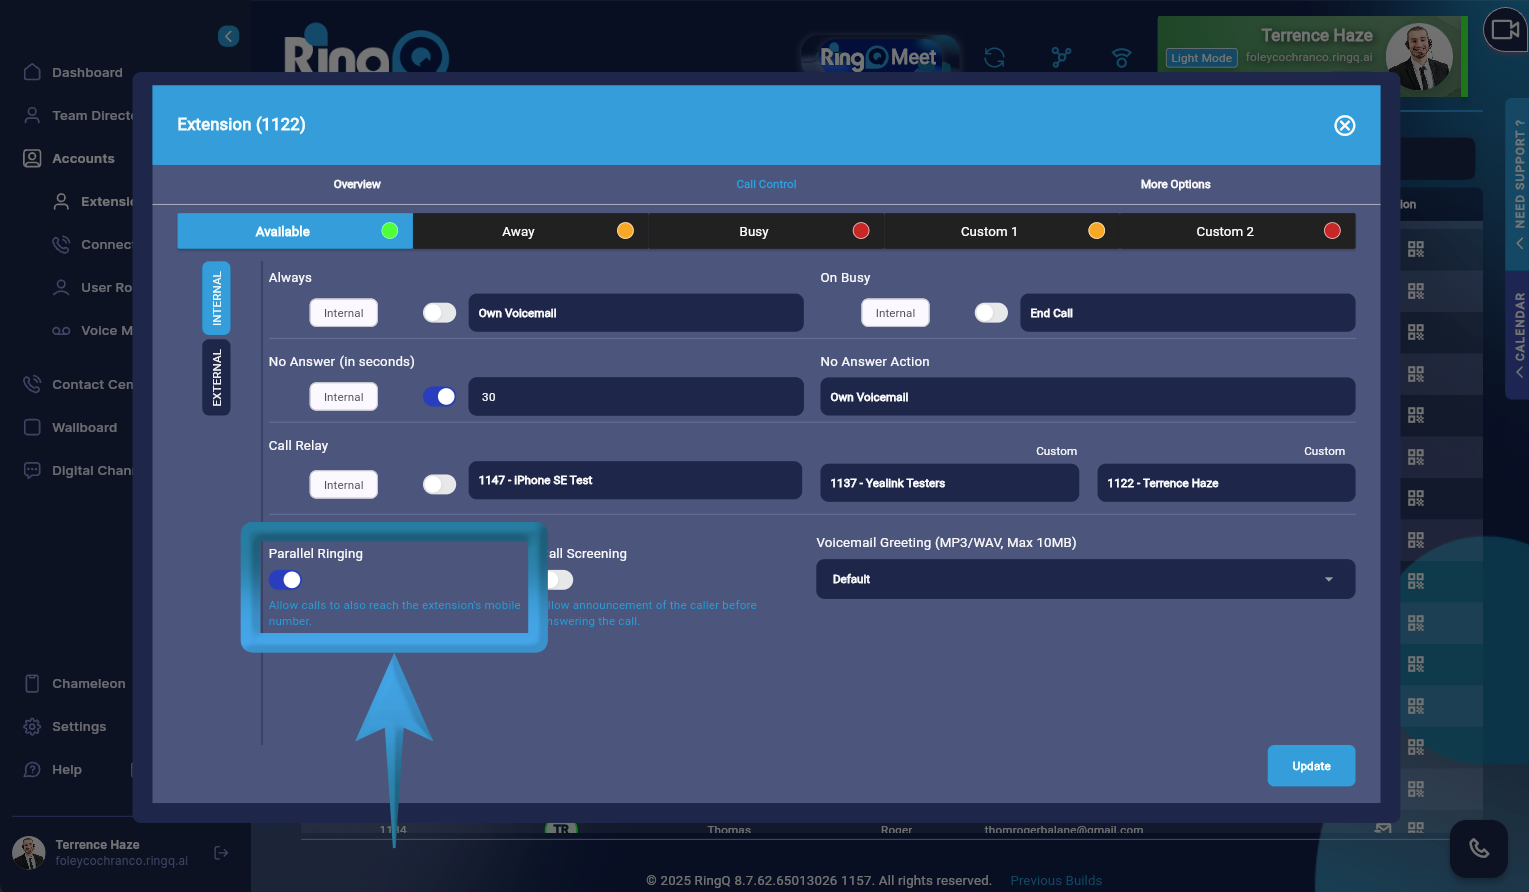This screenshot has height=892, width=1529.
Task: Click the video camera icon top right
Action: (1505, 30)
